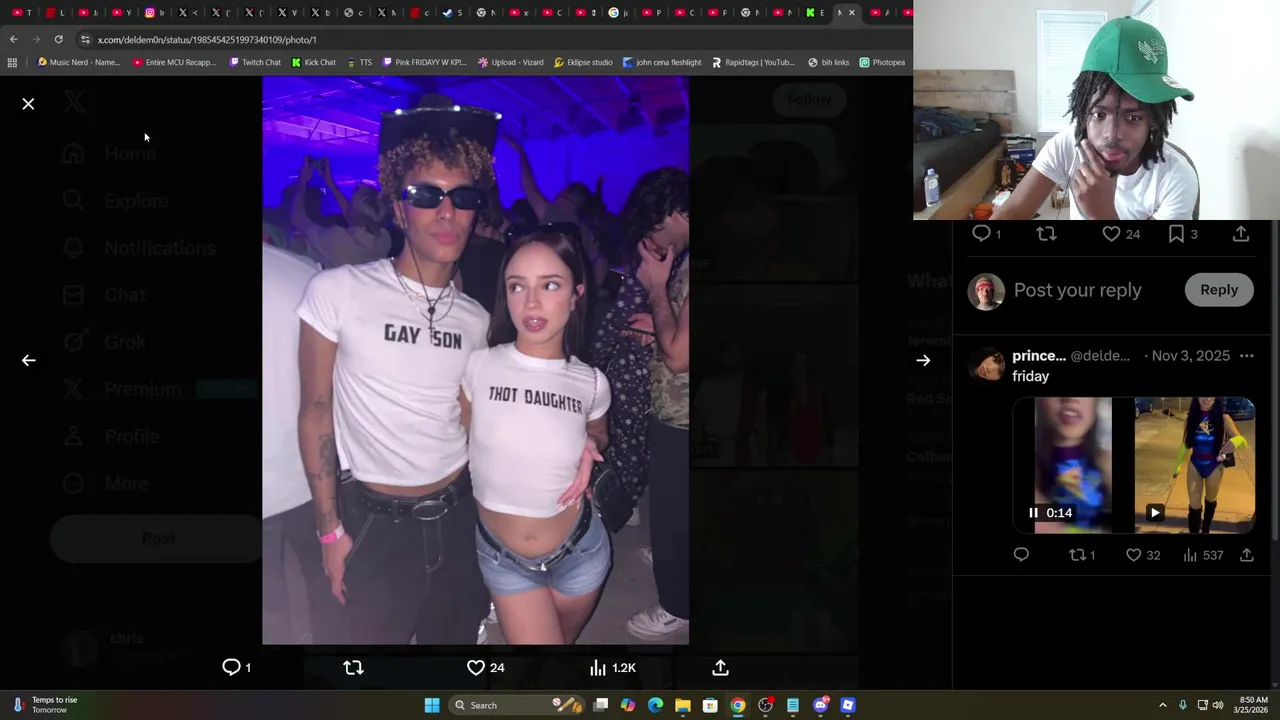Image resolution: width=1280 pixels, height=720 pixels.
Task: Go to the previous photo arrow
Action: click(28, 360)
